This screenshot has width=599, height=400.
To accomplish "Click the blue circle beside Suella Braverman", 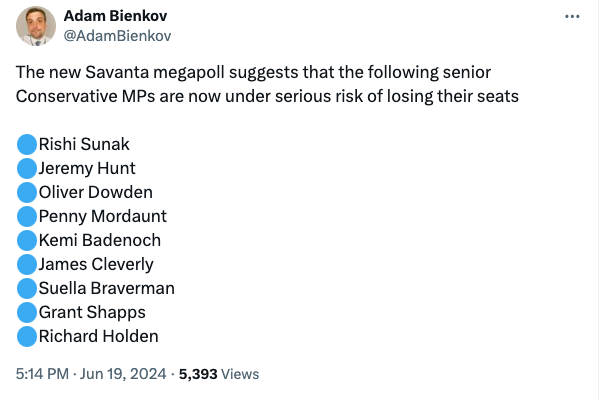I will pos(27,288).
